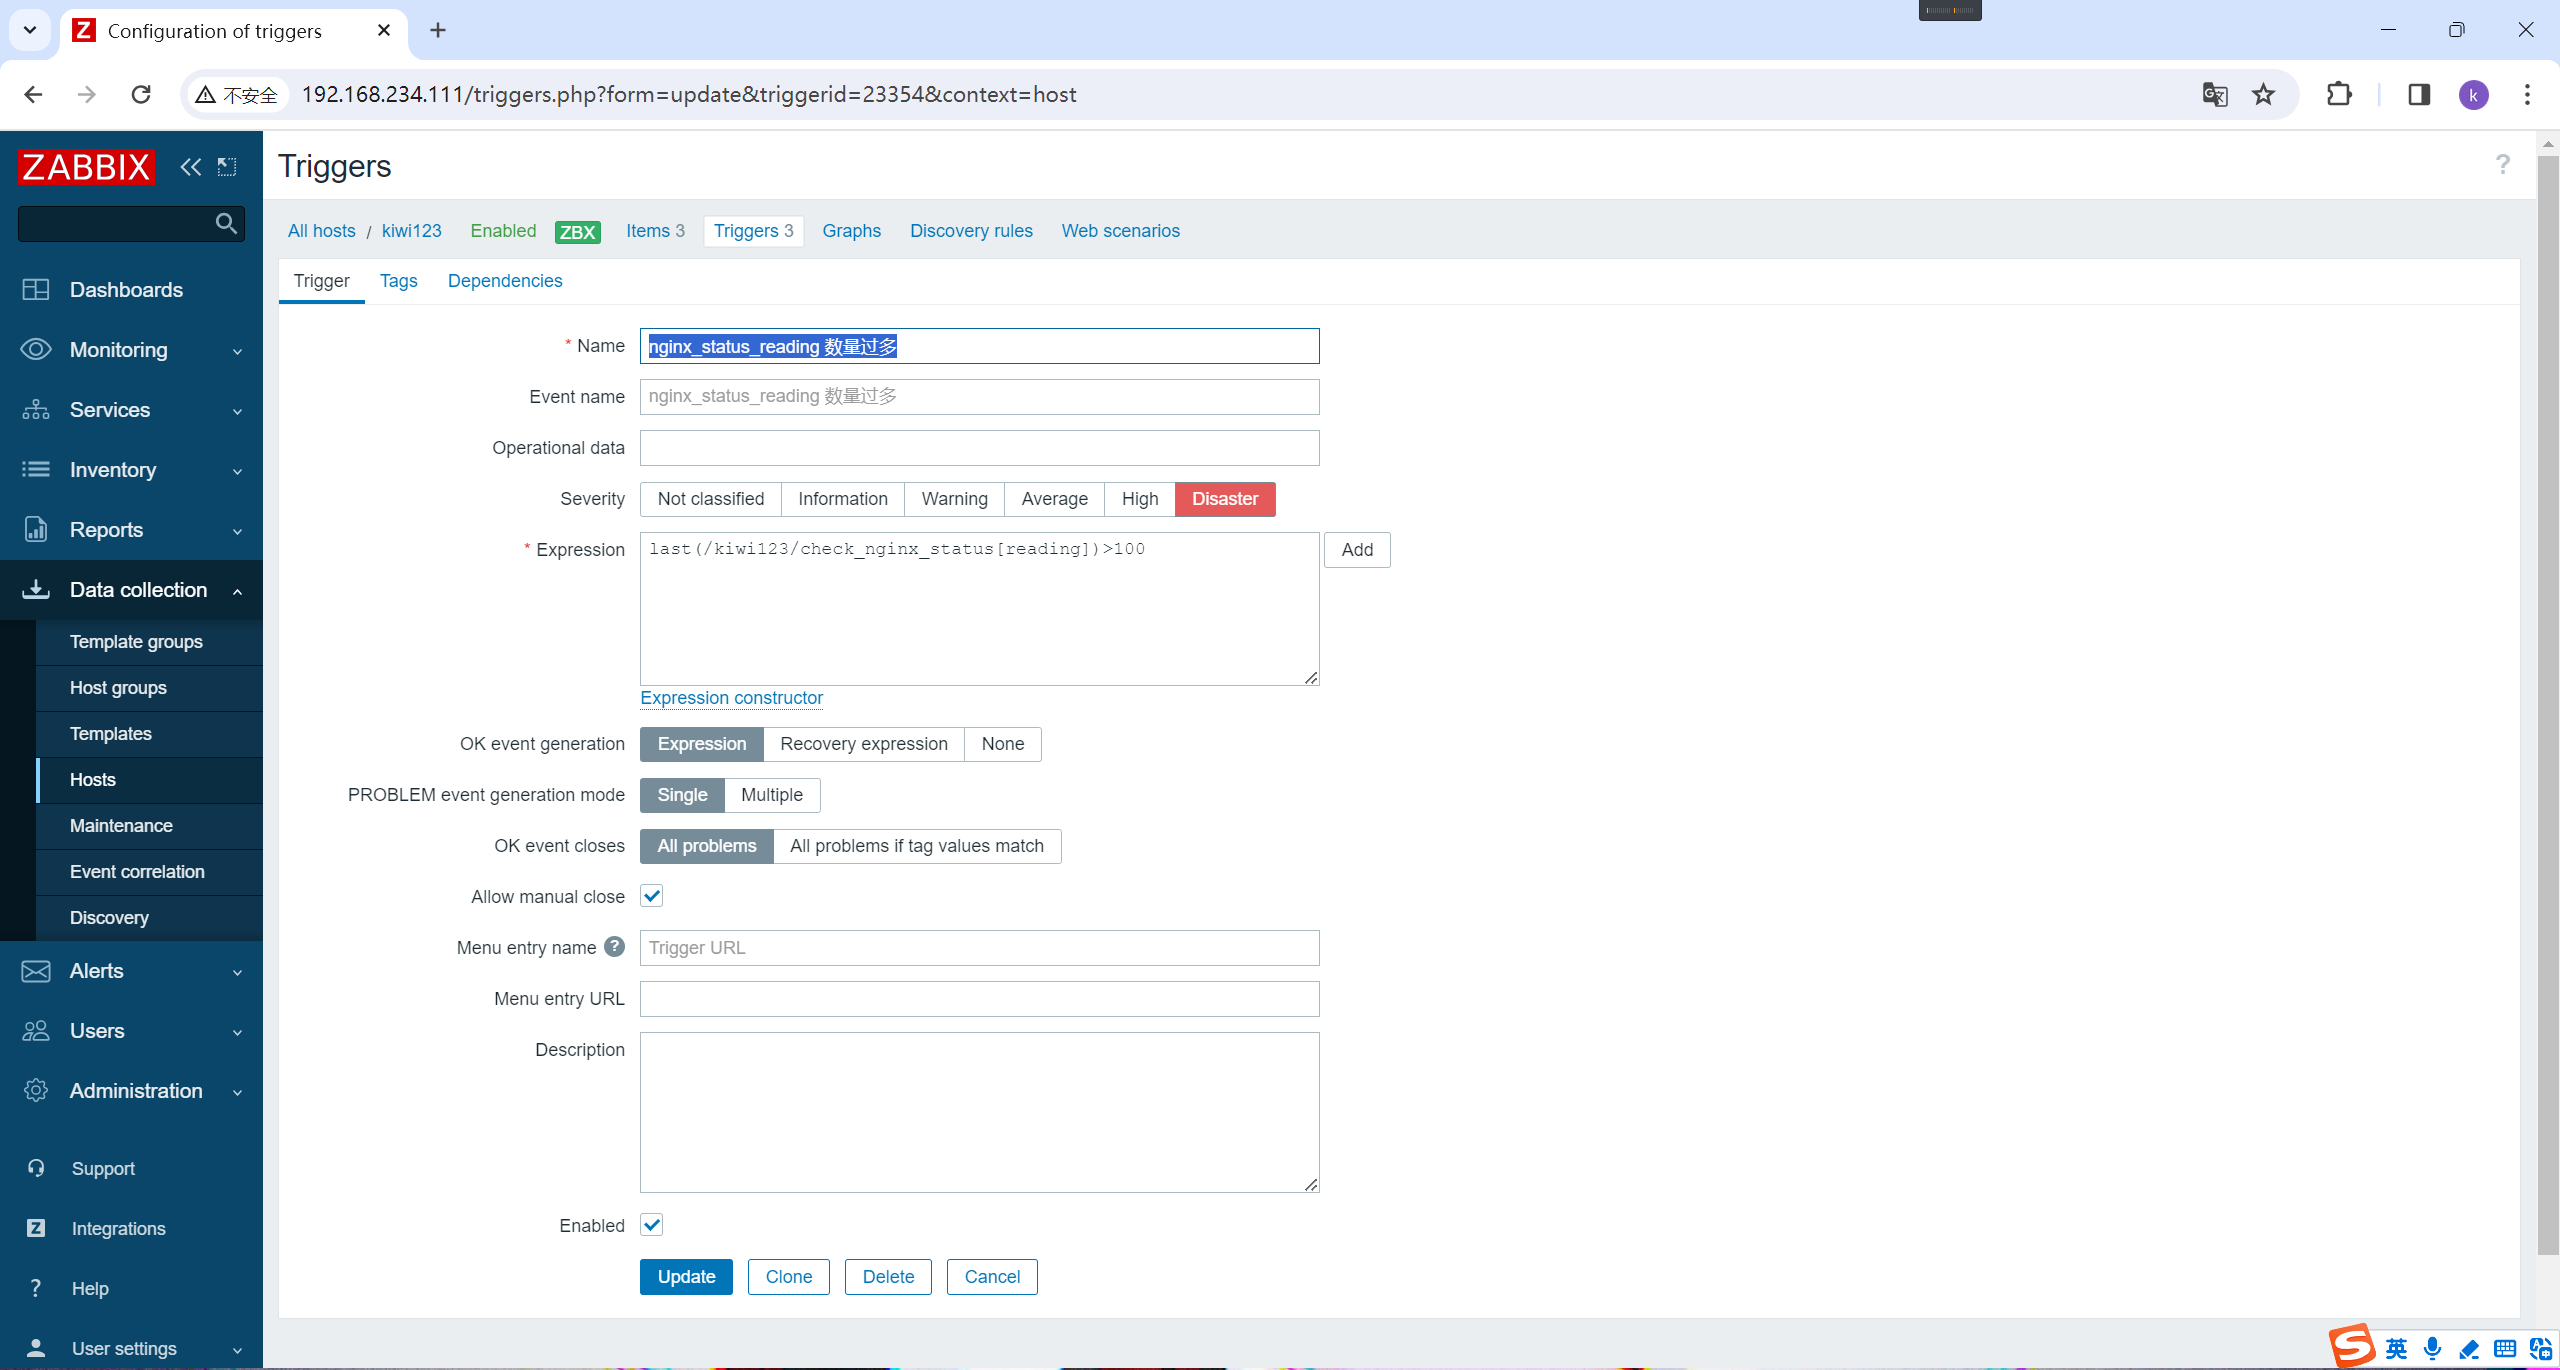
Task: Open the Google Translate icon in address bar
Action: (2214, 95)
